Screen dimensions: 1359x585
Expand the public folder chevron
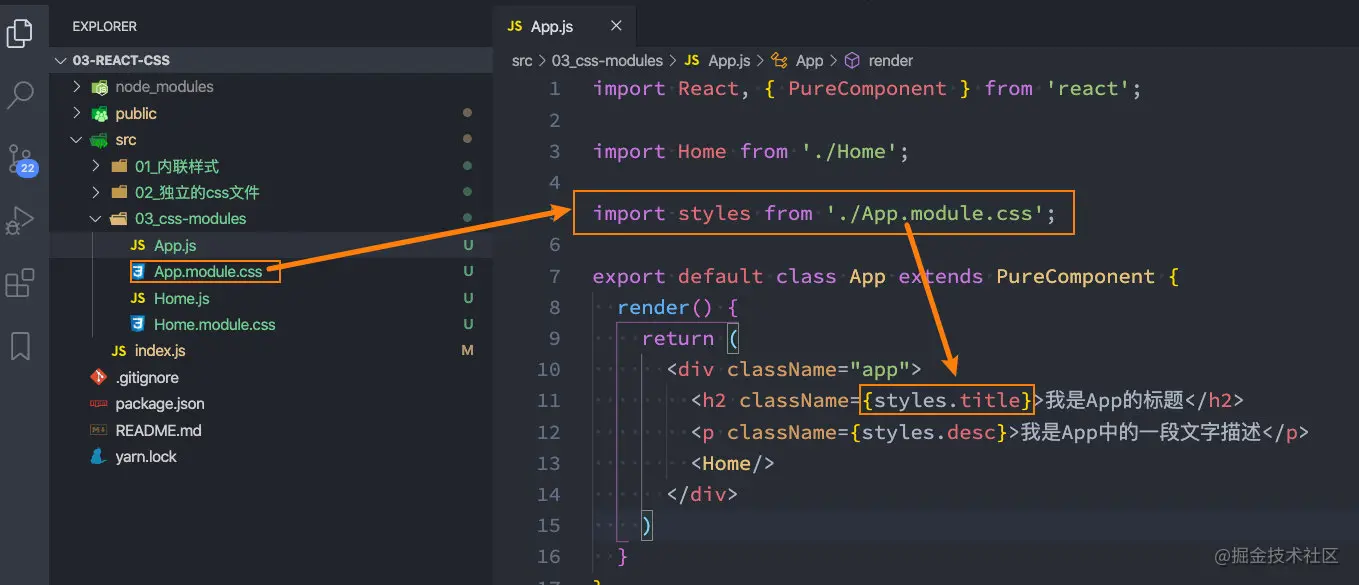77,114
